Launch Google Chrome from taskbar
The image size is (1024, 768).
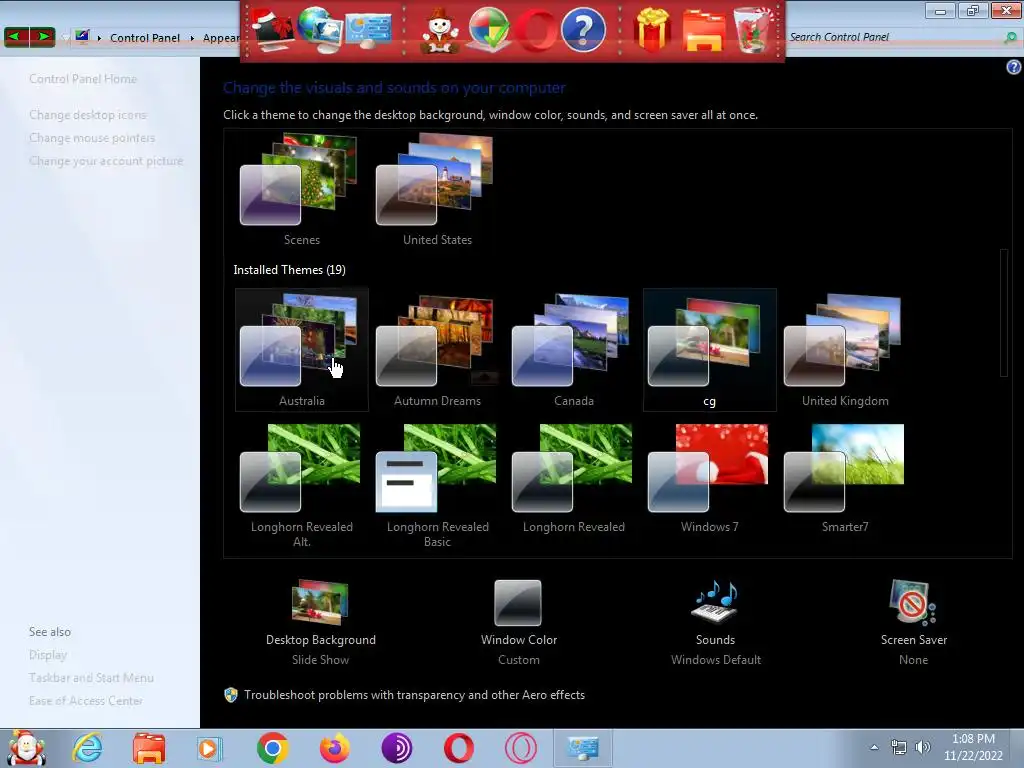pyautogui.click(x=272, y=748)
